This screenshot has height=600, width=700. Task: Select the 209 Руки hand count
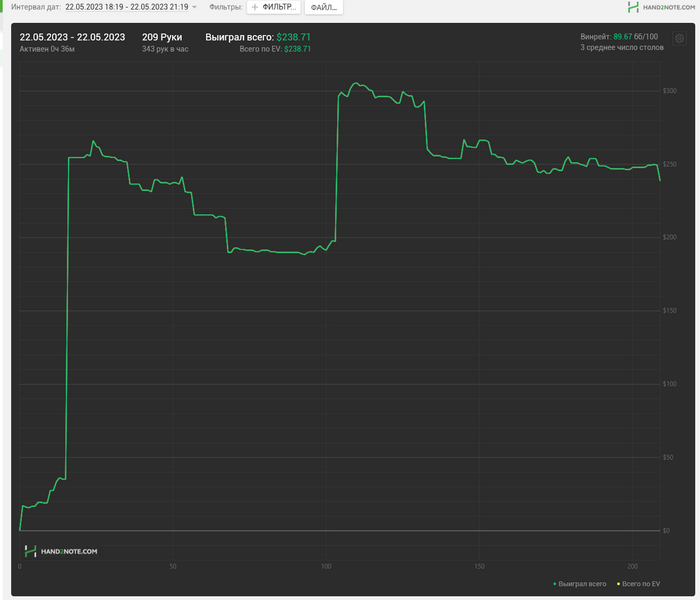162,37
